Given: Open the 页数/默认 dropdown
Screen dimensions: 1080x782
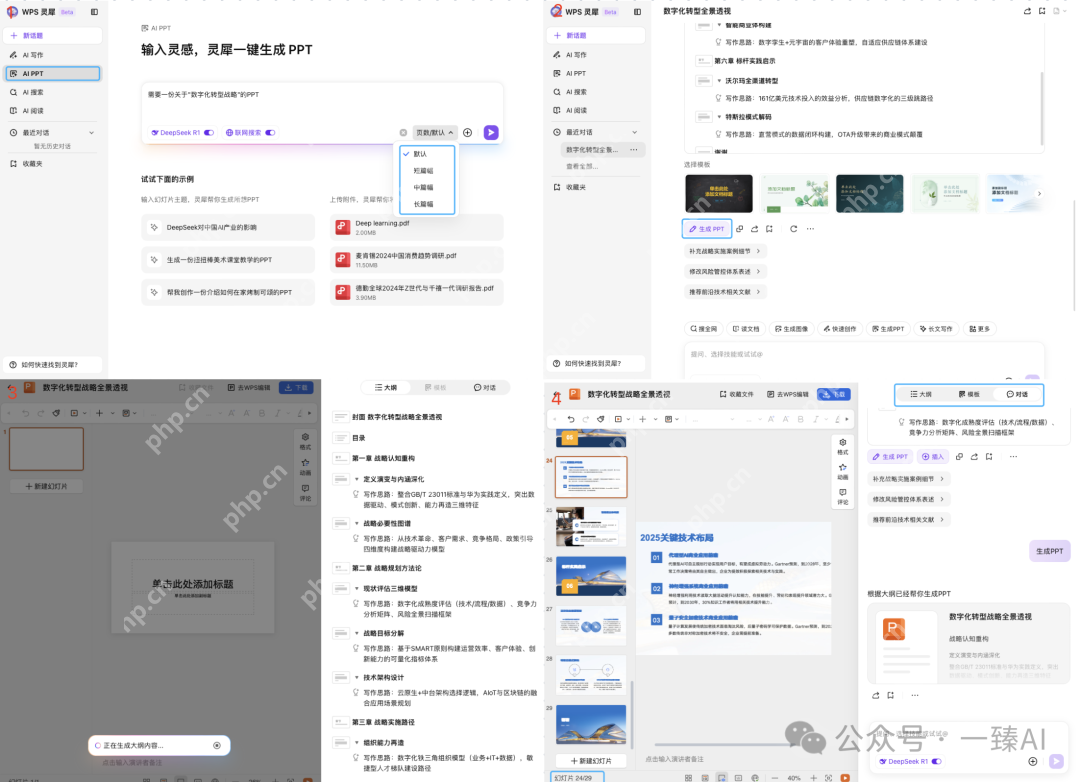Looking at the screenshot, I should coord(435,132).
